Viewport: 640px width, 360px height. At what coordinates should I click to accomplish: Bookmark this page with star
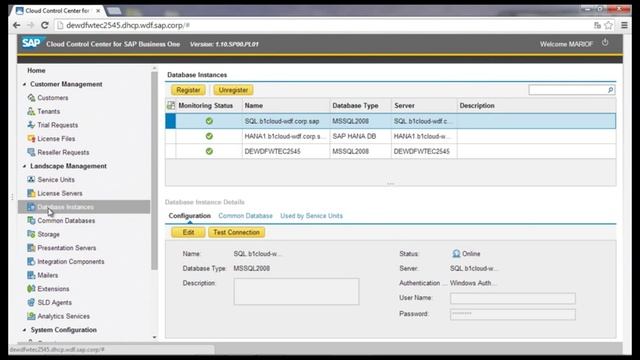click(x=609, y=25)
